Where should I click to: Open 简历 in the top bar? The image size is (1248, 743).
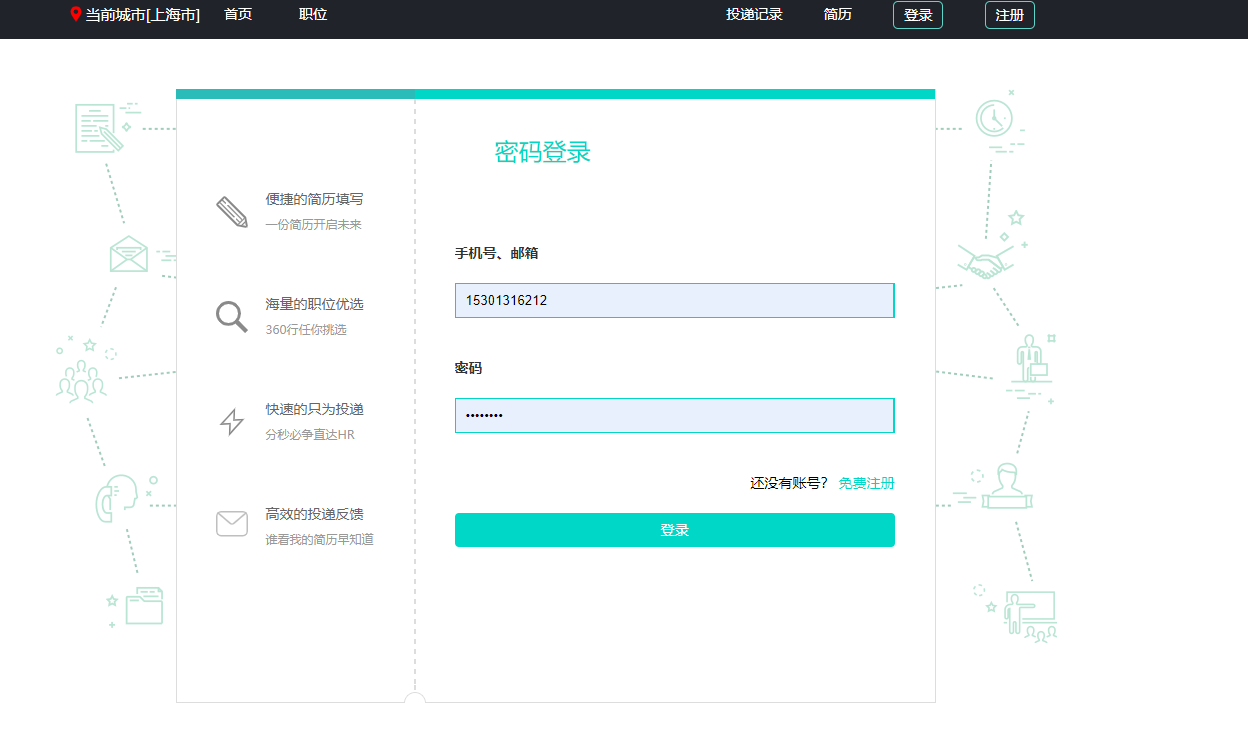click(838, 15)
